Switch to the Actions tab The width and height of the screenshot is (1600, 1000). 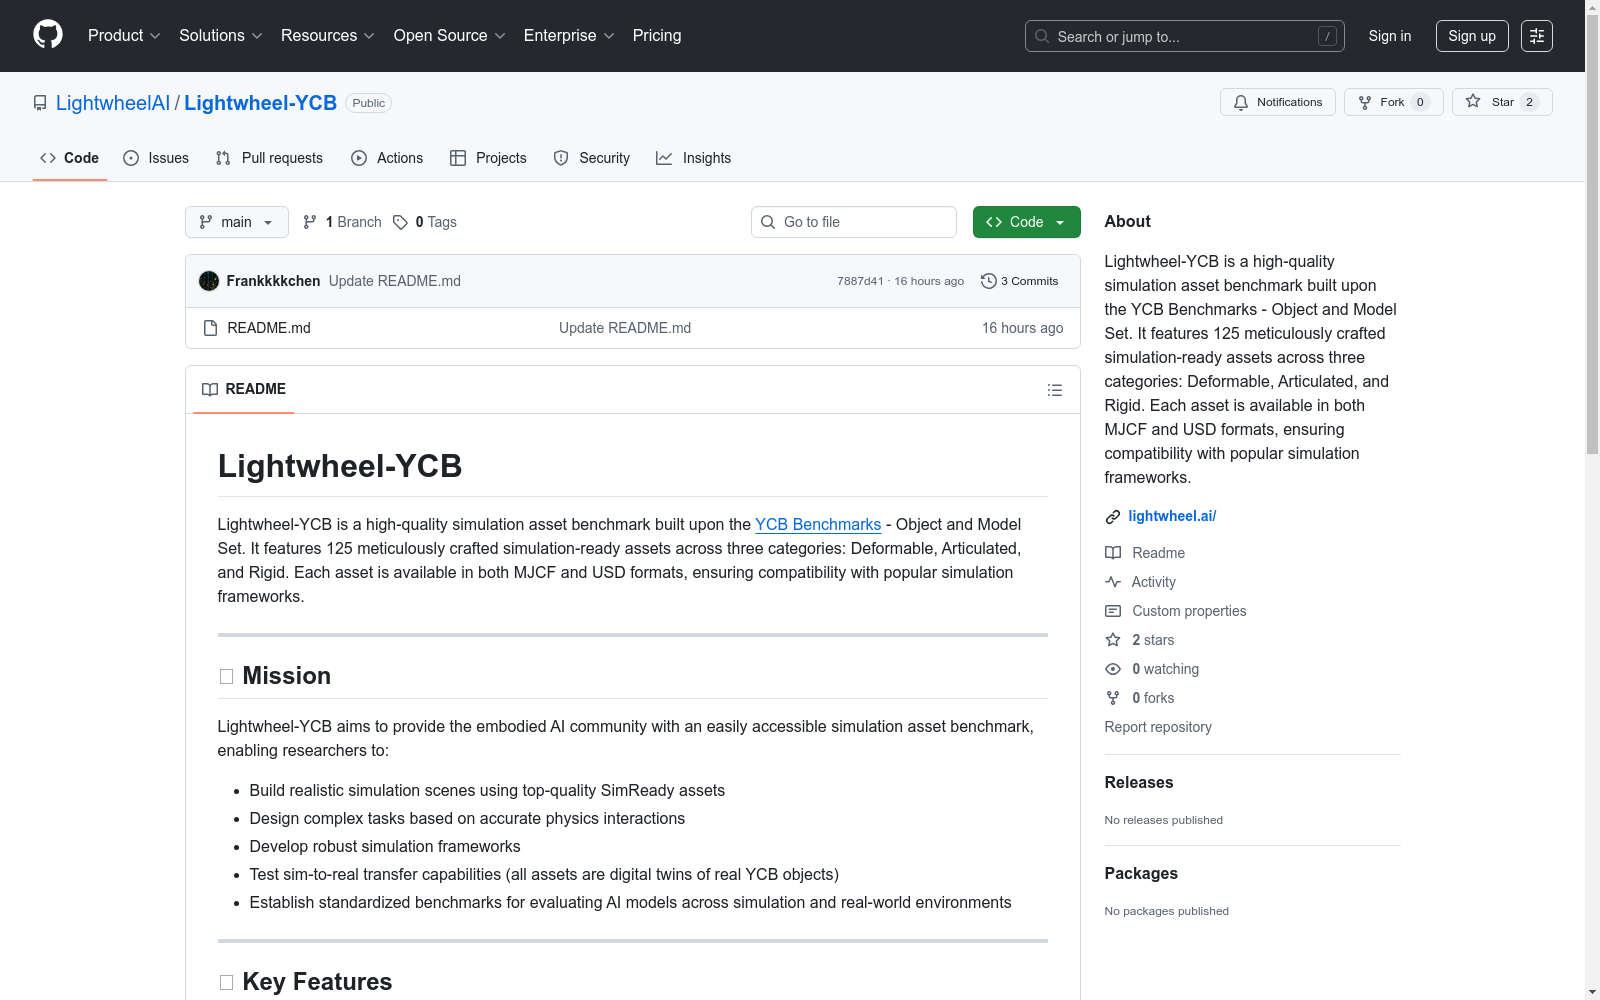pos(387,158)
